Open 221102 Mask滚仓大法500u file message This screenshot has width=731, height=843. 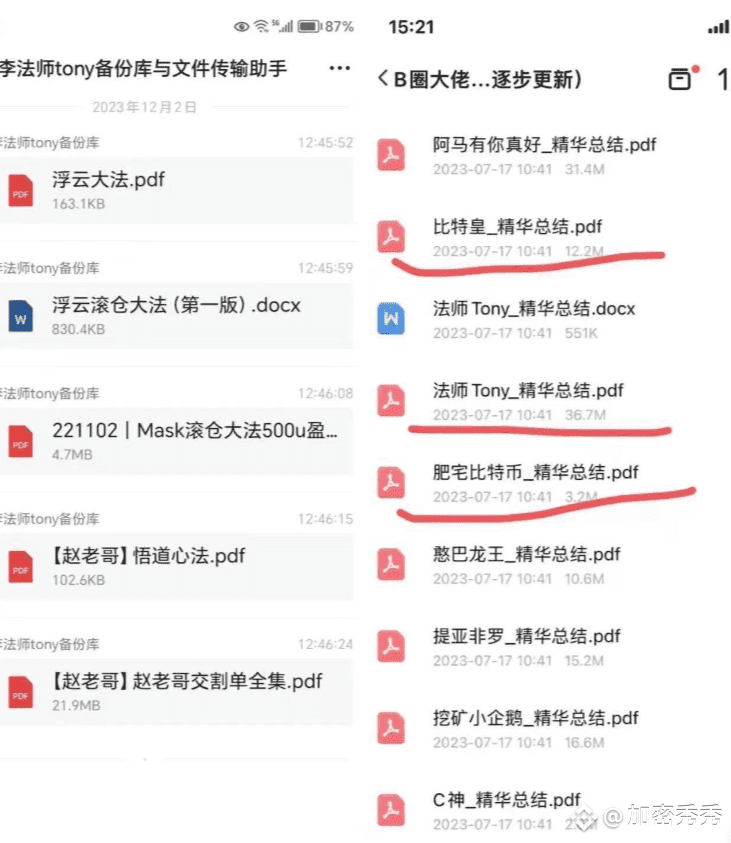(x=176, y=441)
